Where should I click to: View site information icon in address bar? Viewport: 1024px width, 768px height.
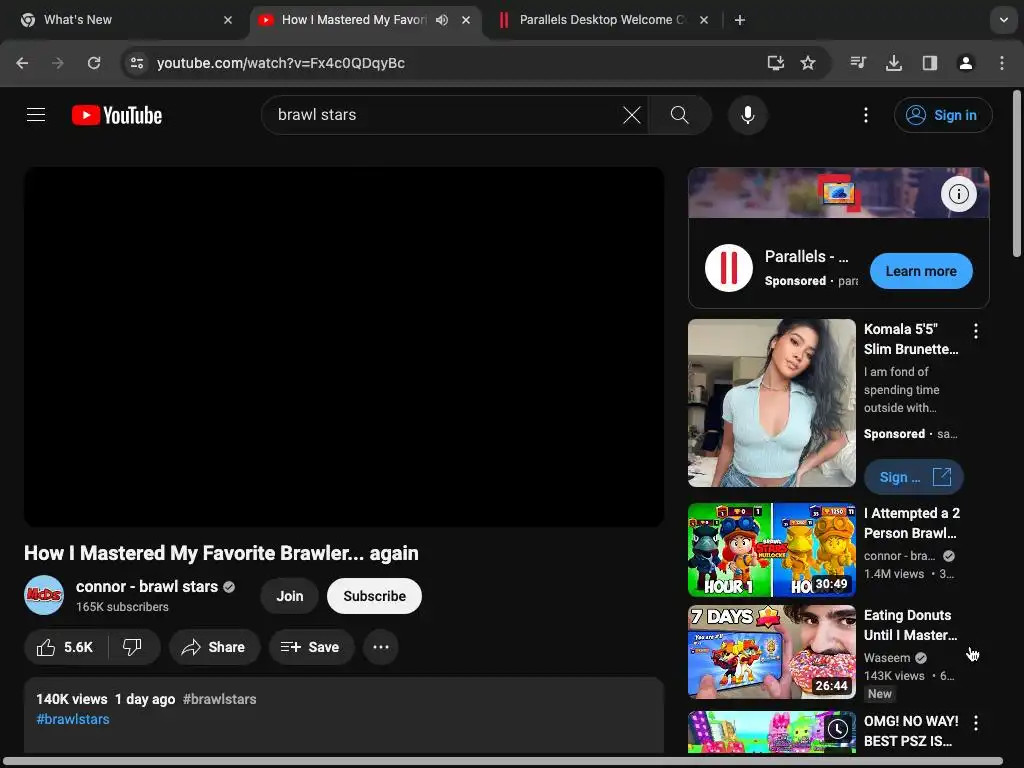[x=137, y=63]
